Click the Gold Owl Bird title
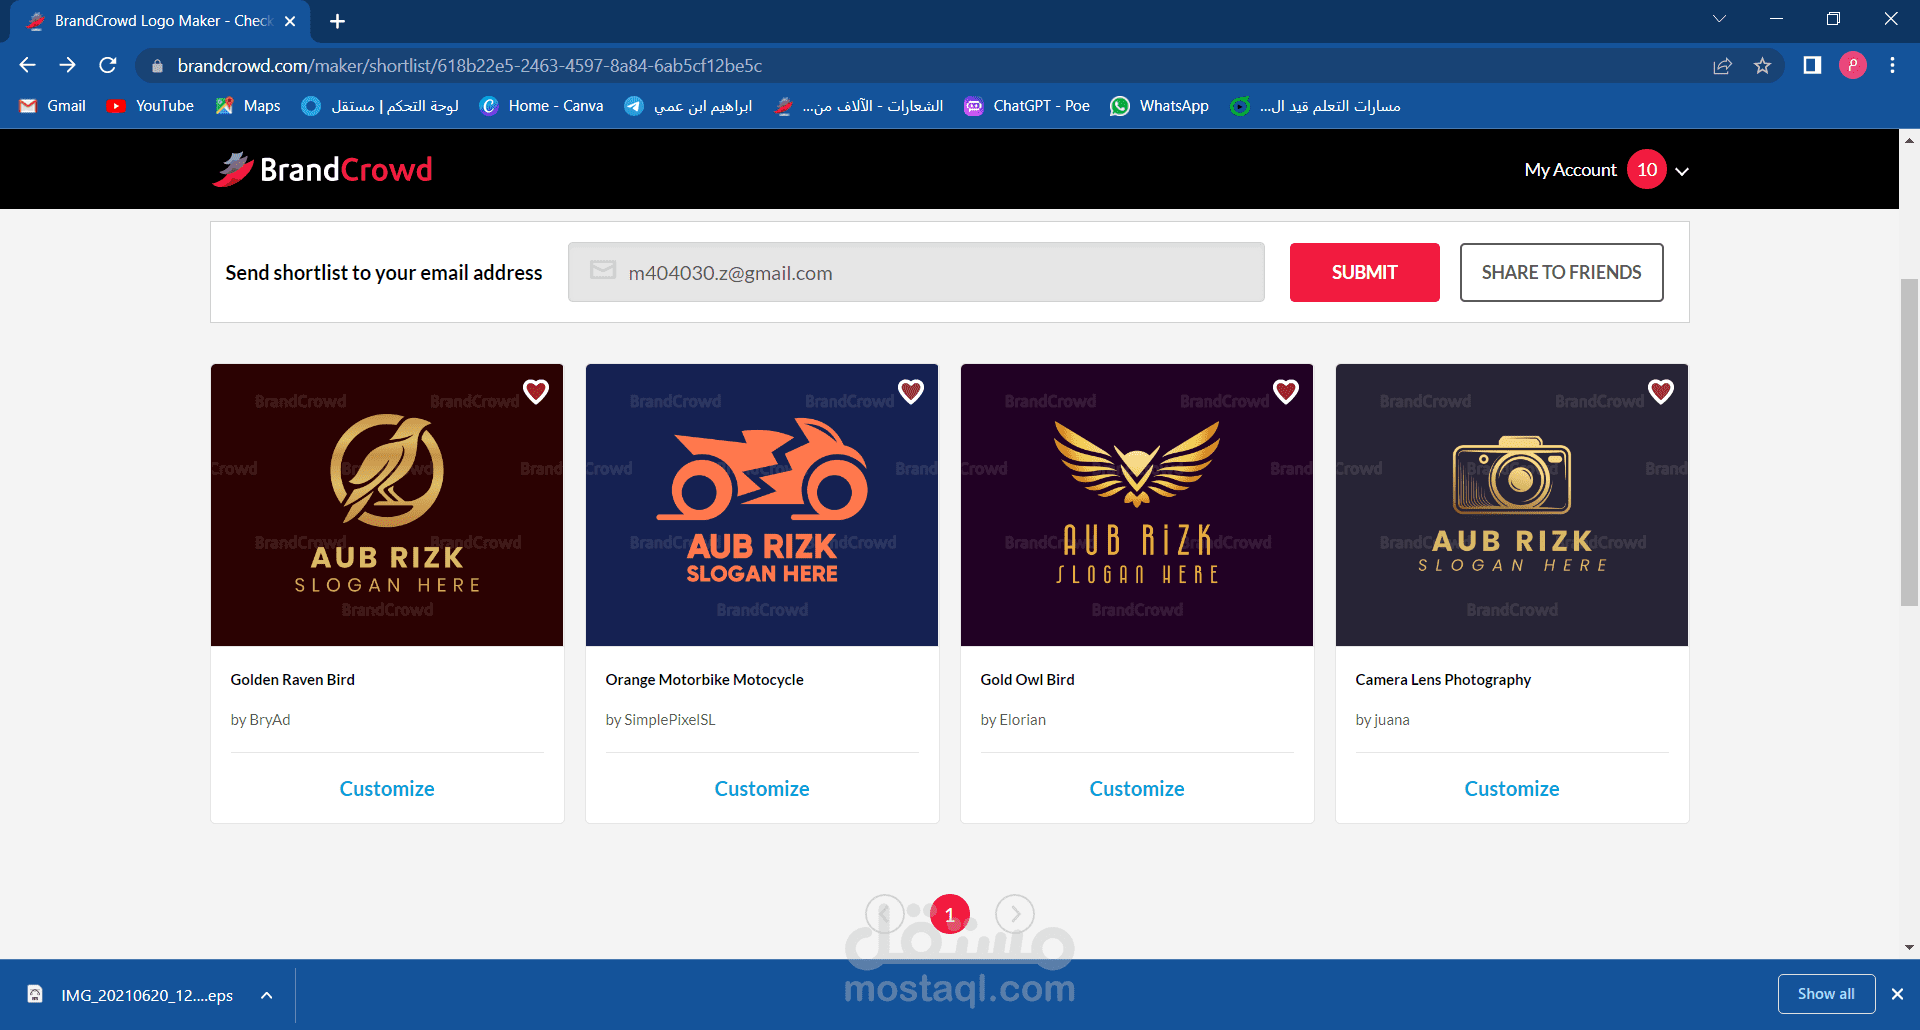 pos(1027,680)
